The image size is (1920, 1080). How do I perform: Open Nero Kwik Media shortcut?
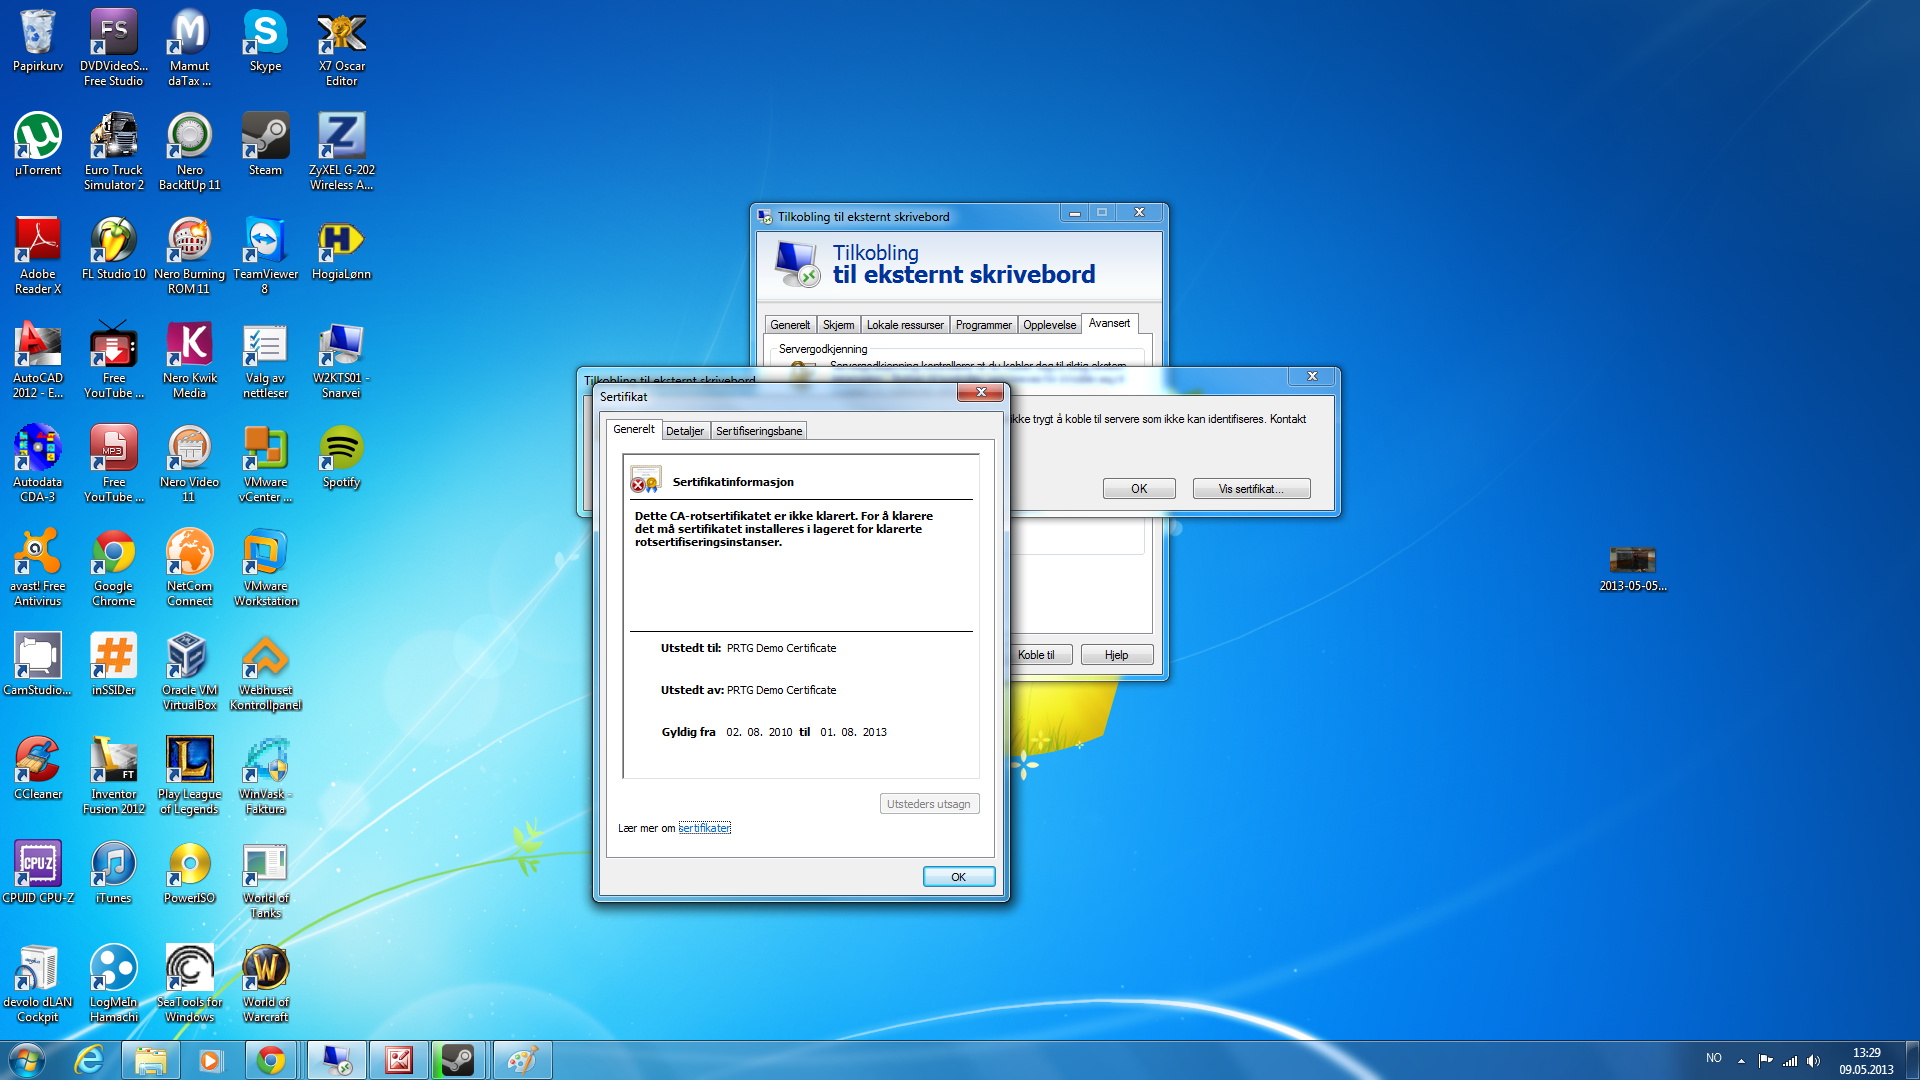[190, 359]
